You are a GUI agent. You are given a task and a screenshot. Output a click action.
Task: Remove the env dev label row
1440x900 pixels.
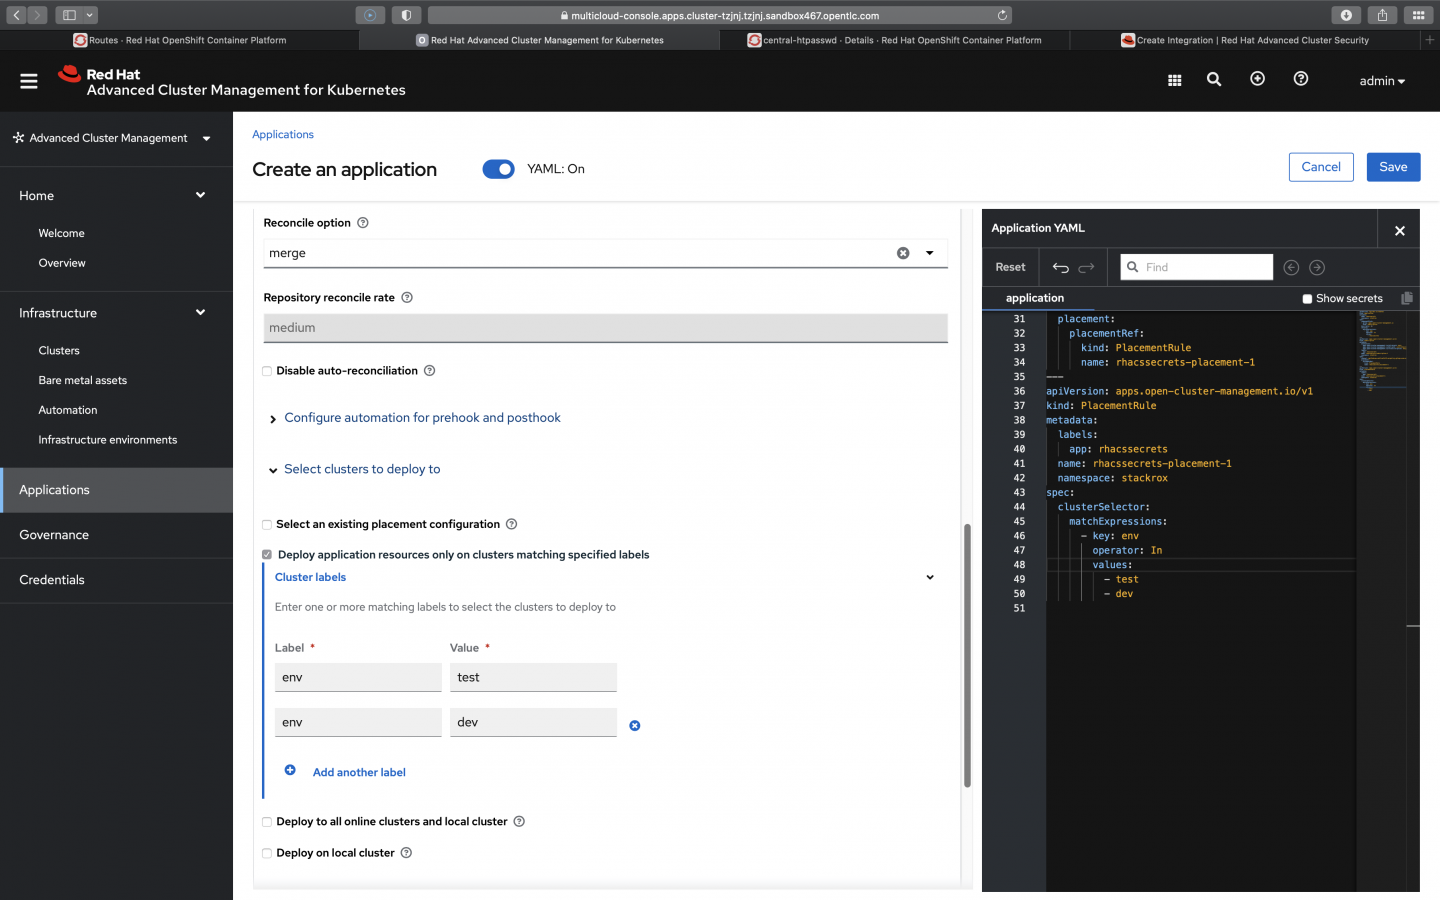pyautogui.click(x=635, y=726)
